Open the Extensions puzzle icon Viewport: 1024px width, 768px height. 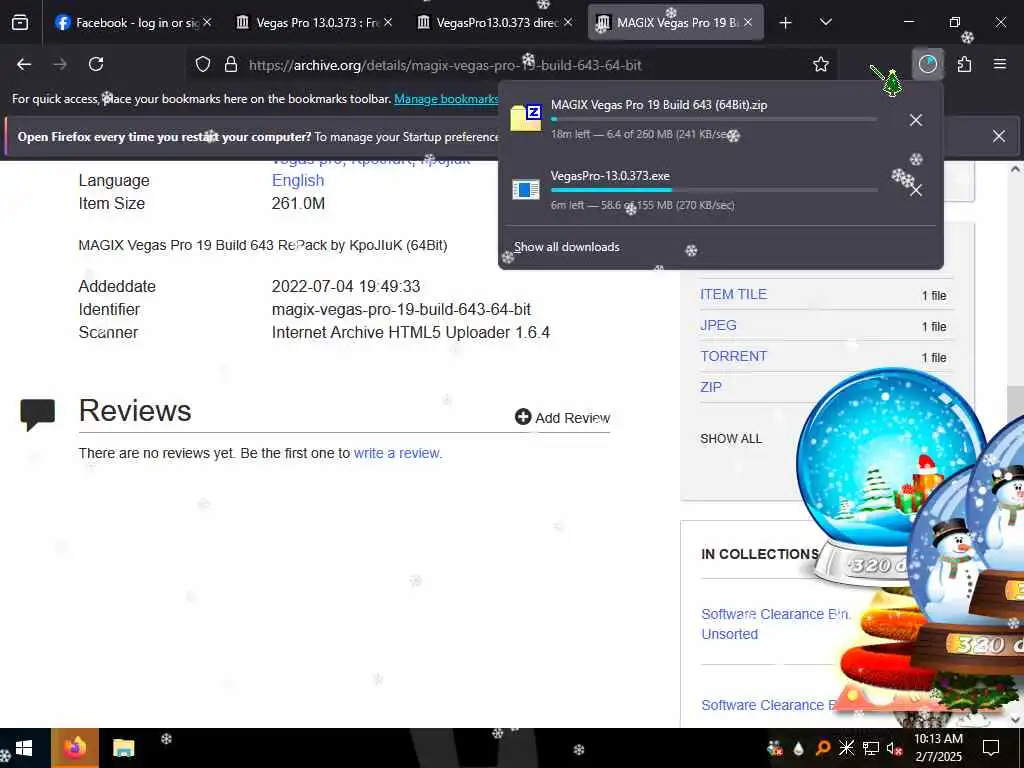[x=964, y=64]
